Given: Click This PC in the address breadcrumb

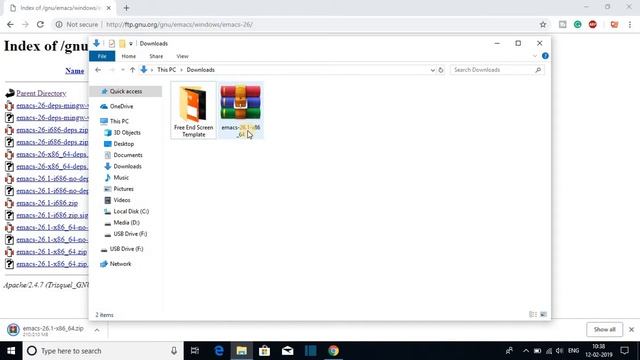Looking at the screenshot, I should point(167,70).
